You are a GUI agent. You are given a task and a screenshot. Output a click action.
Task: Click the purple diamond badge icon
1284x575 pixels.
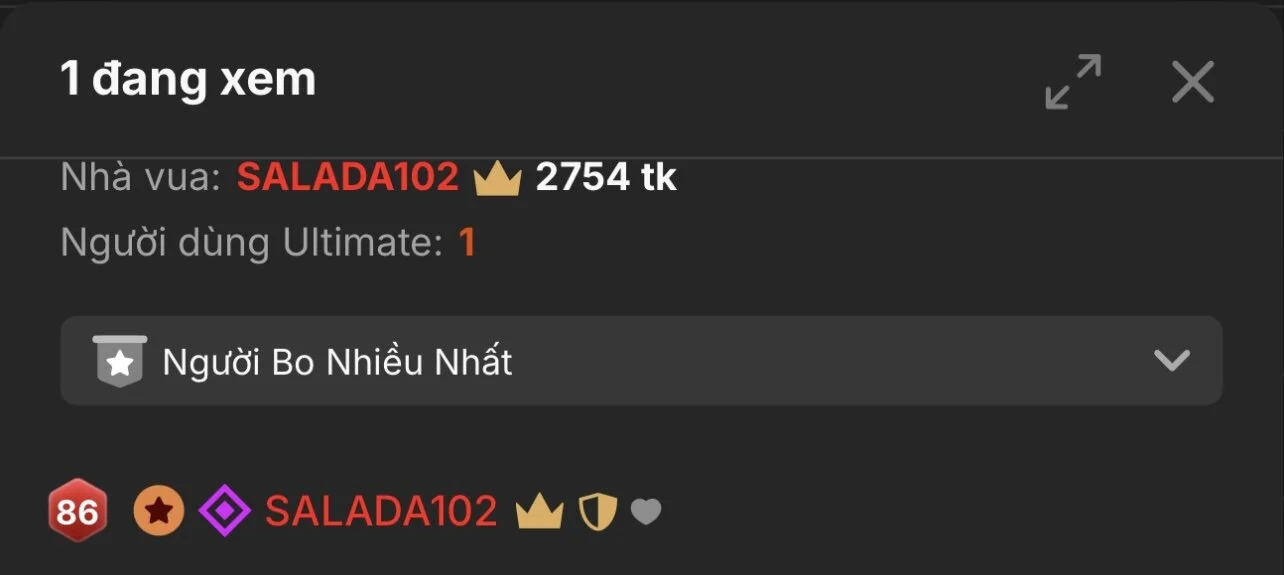pos(225,512)
